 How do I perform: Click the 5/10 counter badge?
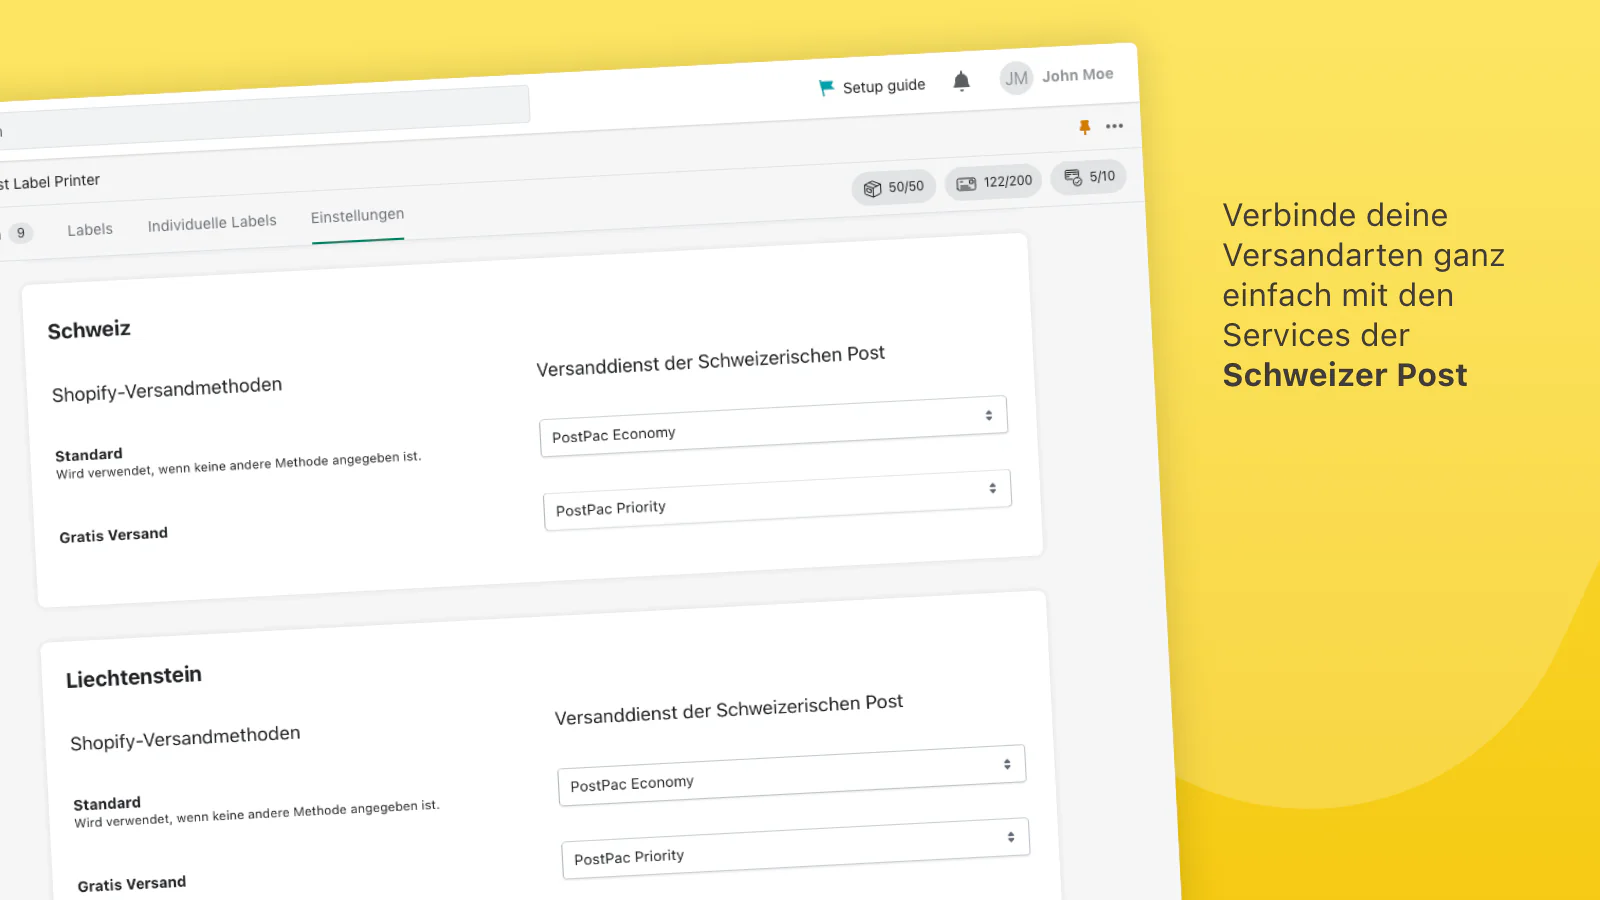click(1089, 177)
